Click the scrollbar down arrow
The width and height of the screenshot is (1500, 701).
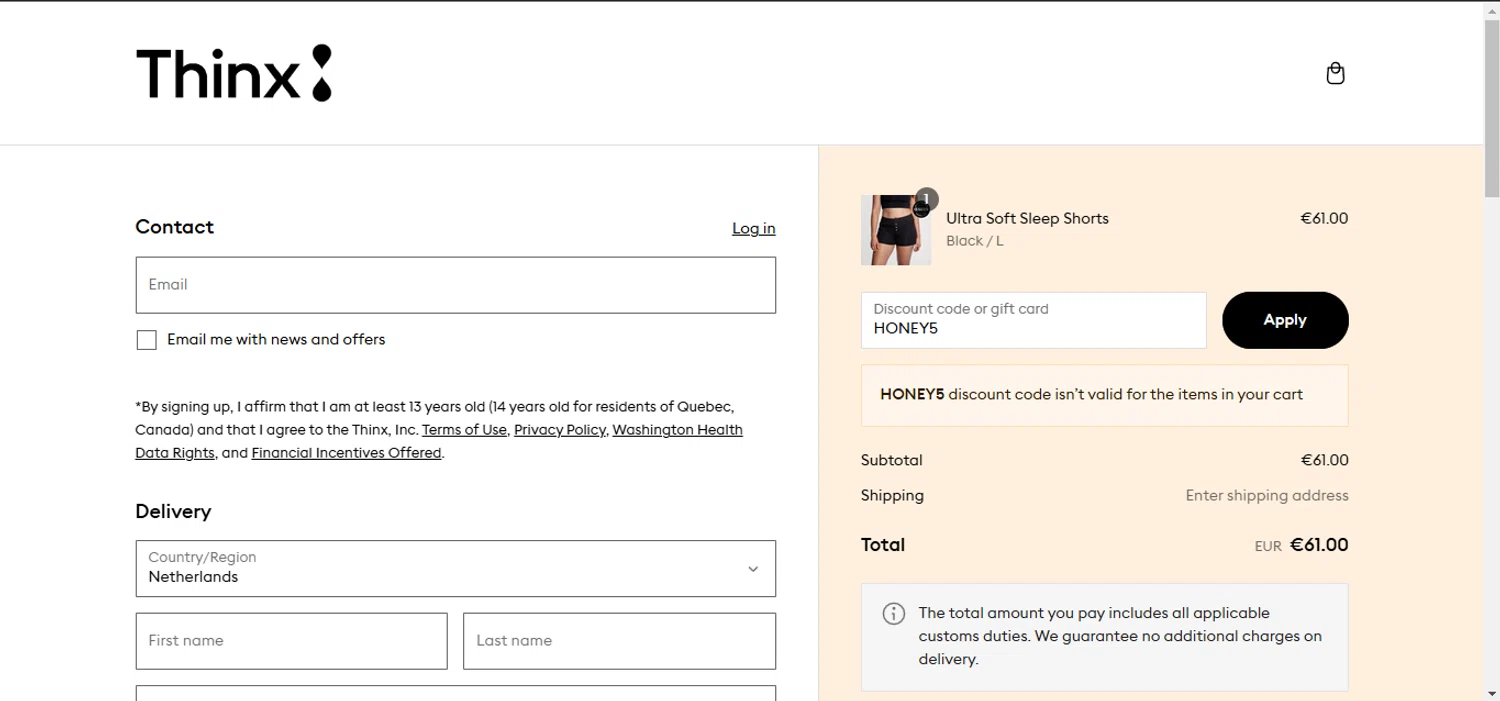click(x=1492, y=693)
